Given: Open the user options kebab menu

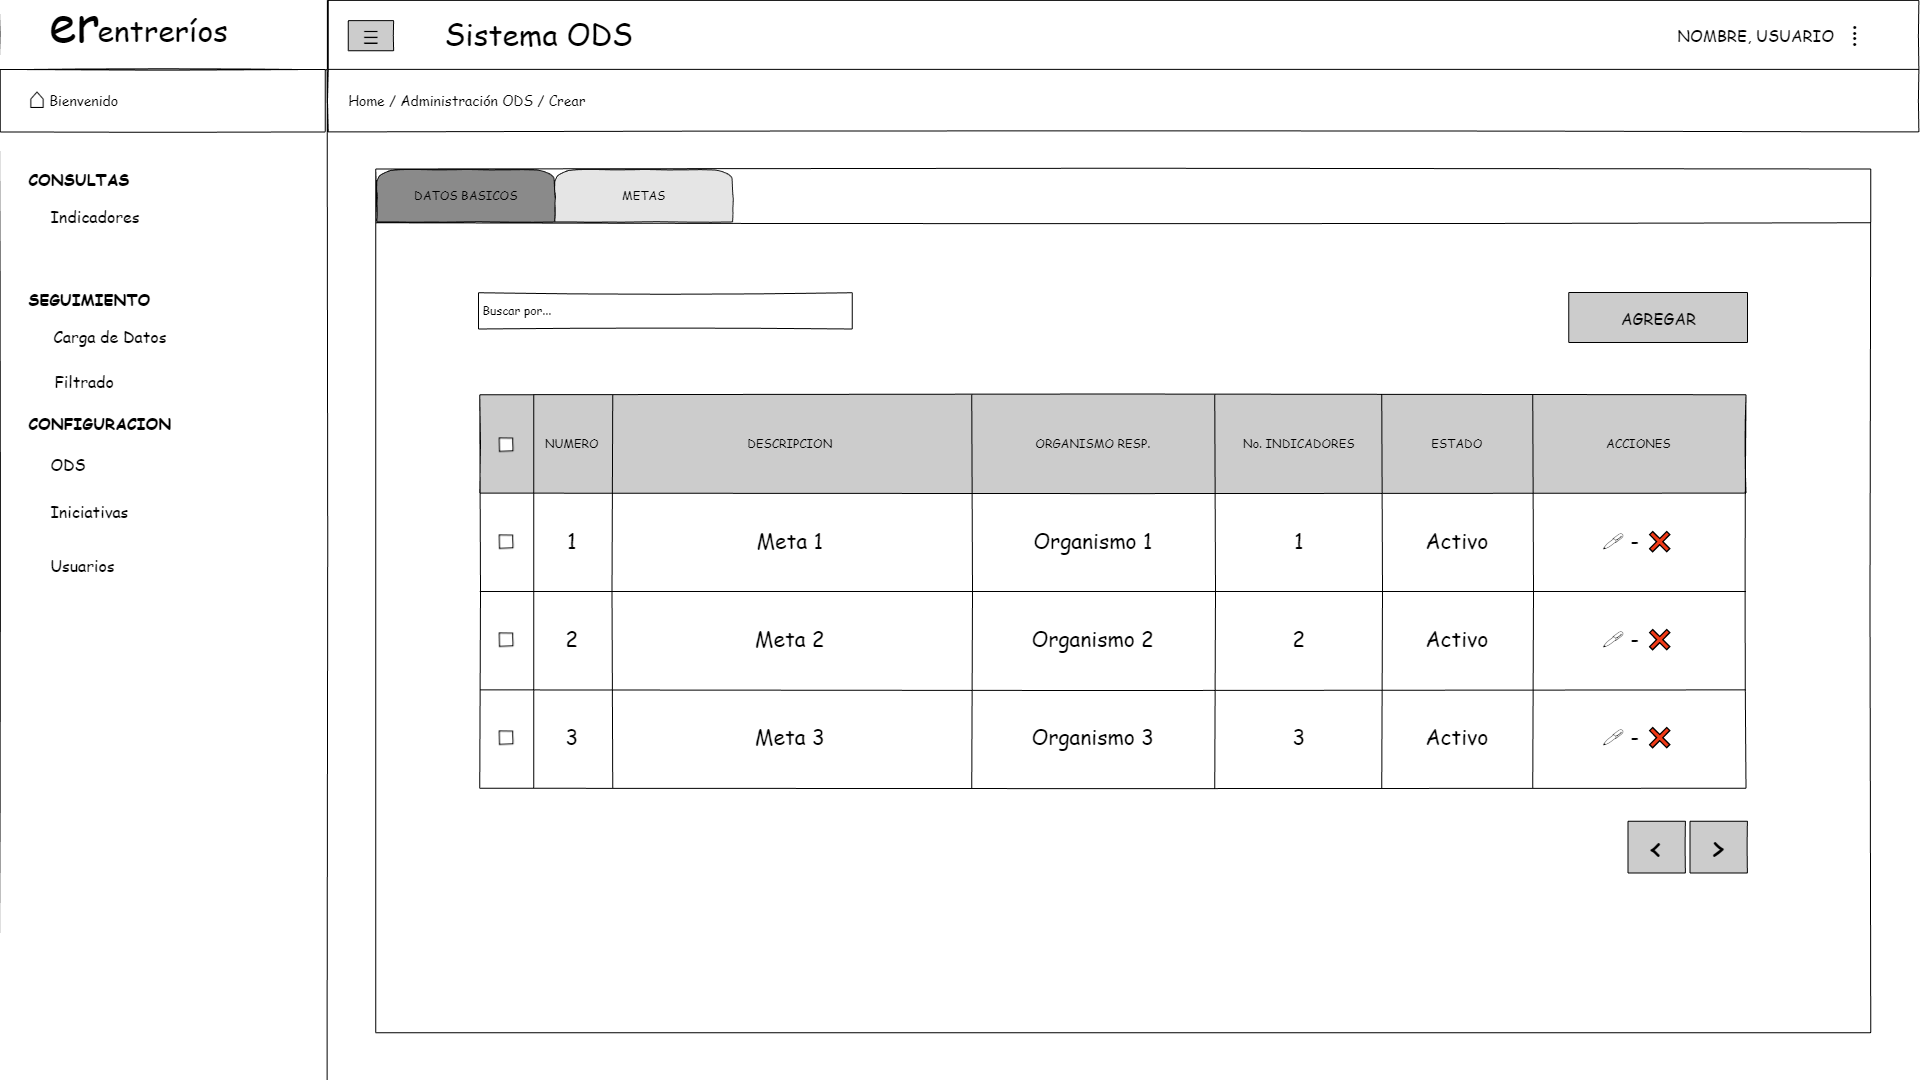Looking at the screenshot, I should tap(1855, 36).
